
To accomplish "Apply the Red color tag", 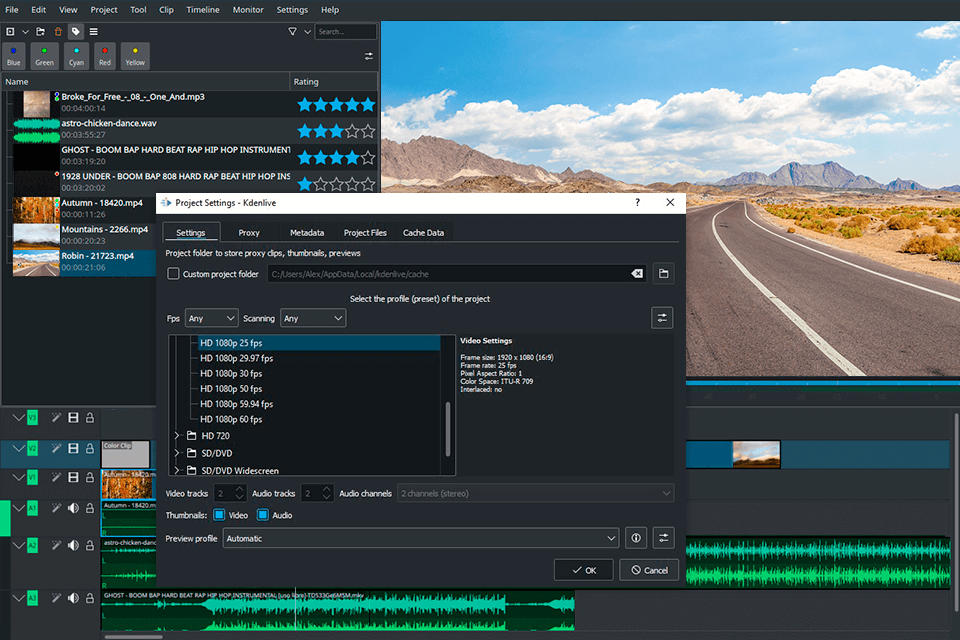I will tap(105, 56).
